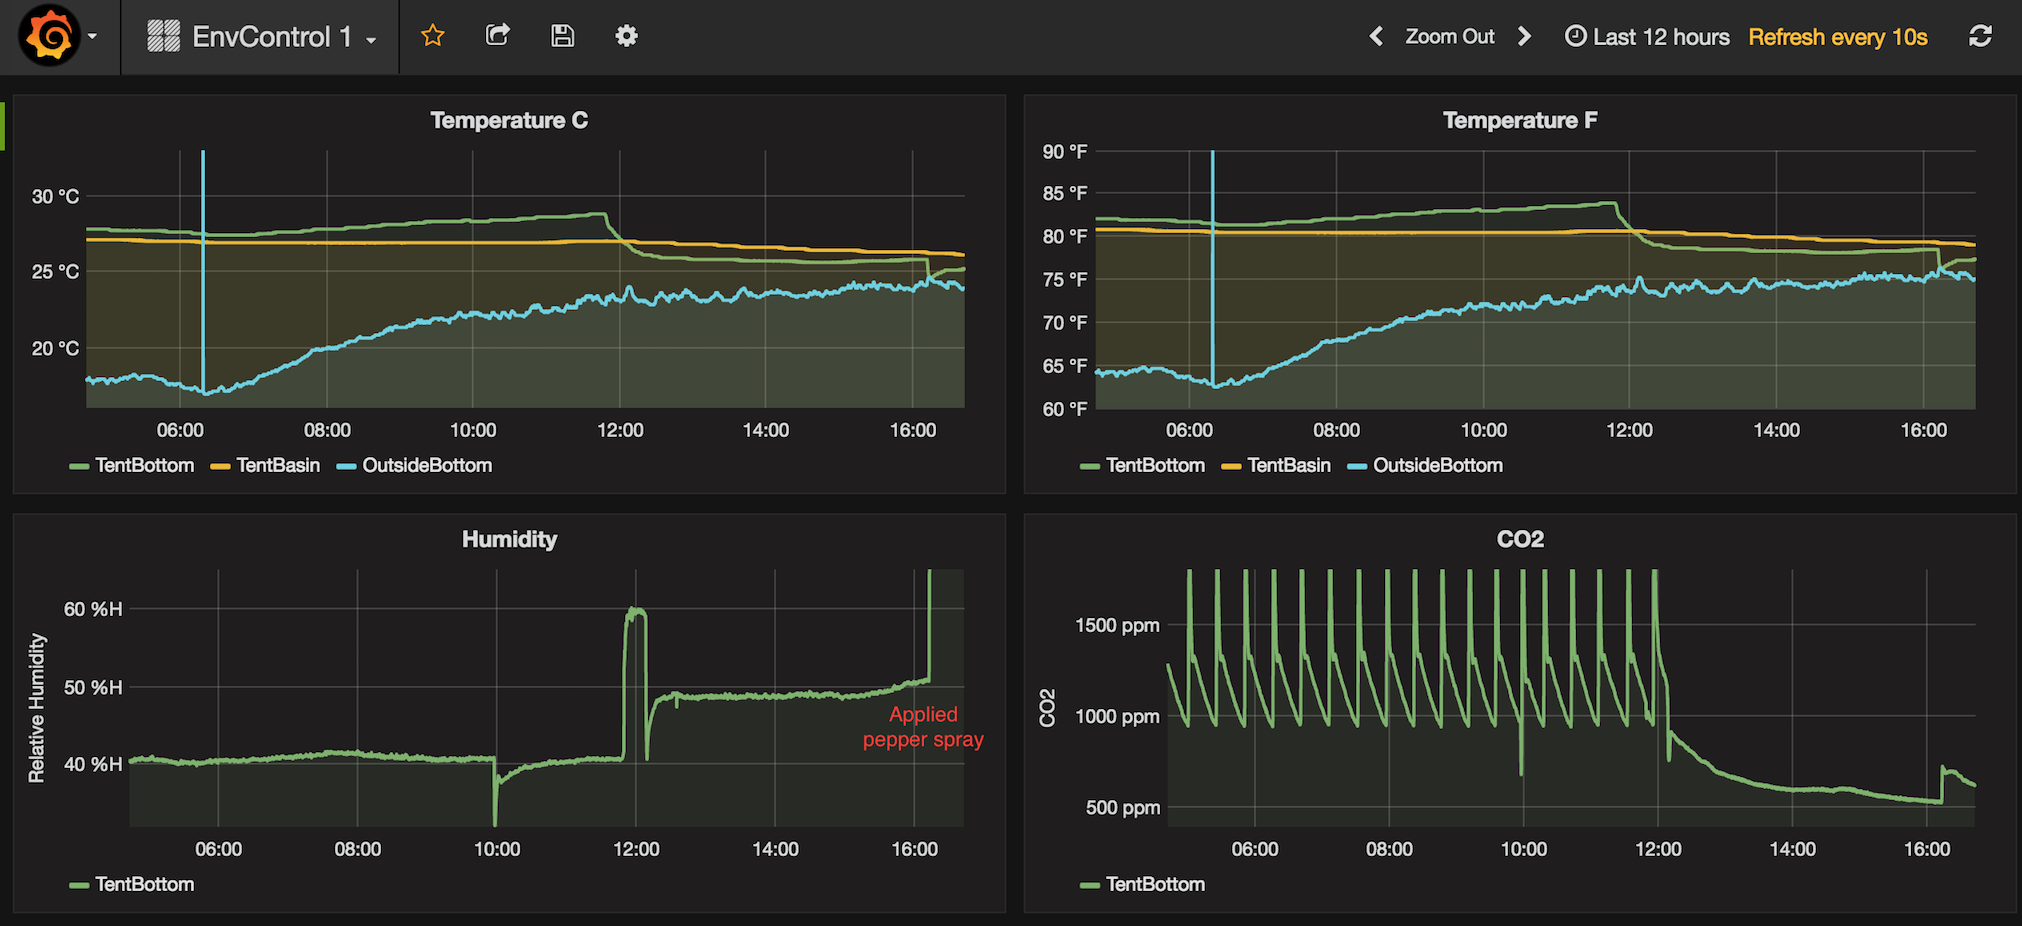Viewport: 2022px width, 926px height.
Task: Toggle the OutsideBottom series in the Temperature F legend
Action: pos(1437,465)
